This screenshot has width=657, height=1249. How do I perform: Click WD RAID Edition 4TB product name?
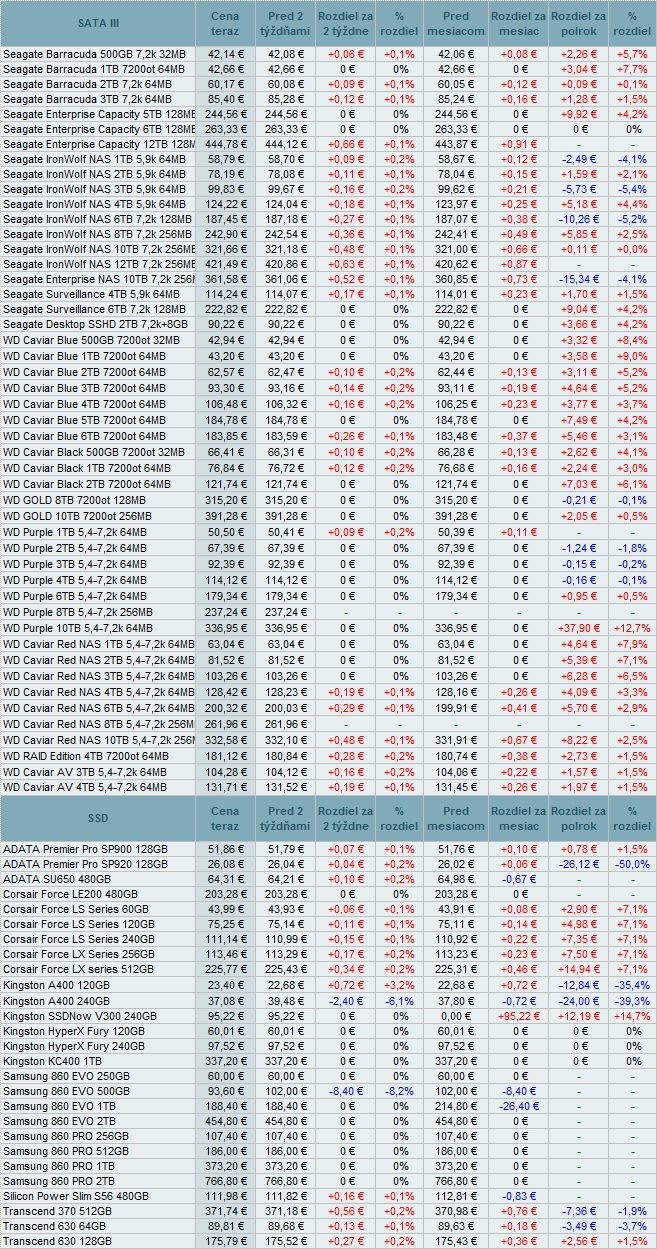click(x=84, y=756)
